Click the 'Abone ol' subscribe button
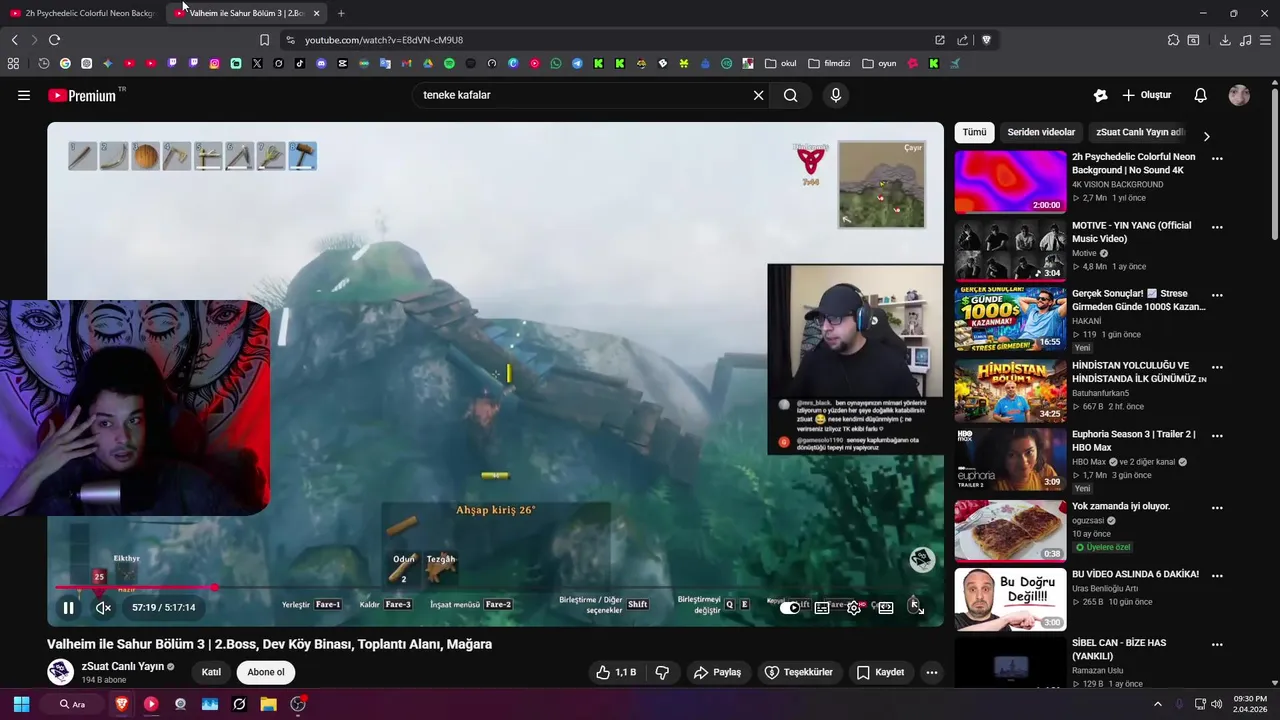 click(x=266, y=672)
